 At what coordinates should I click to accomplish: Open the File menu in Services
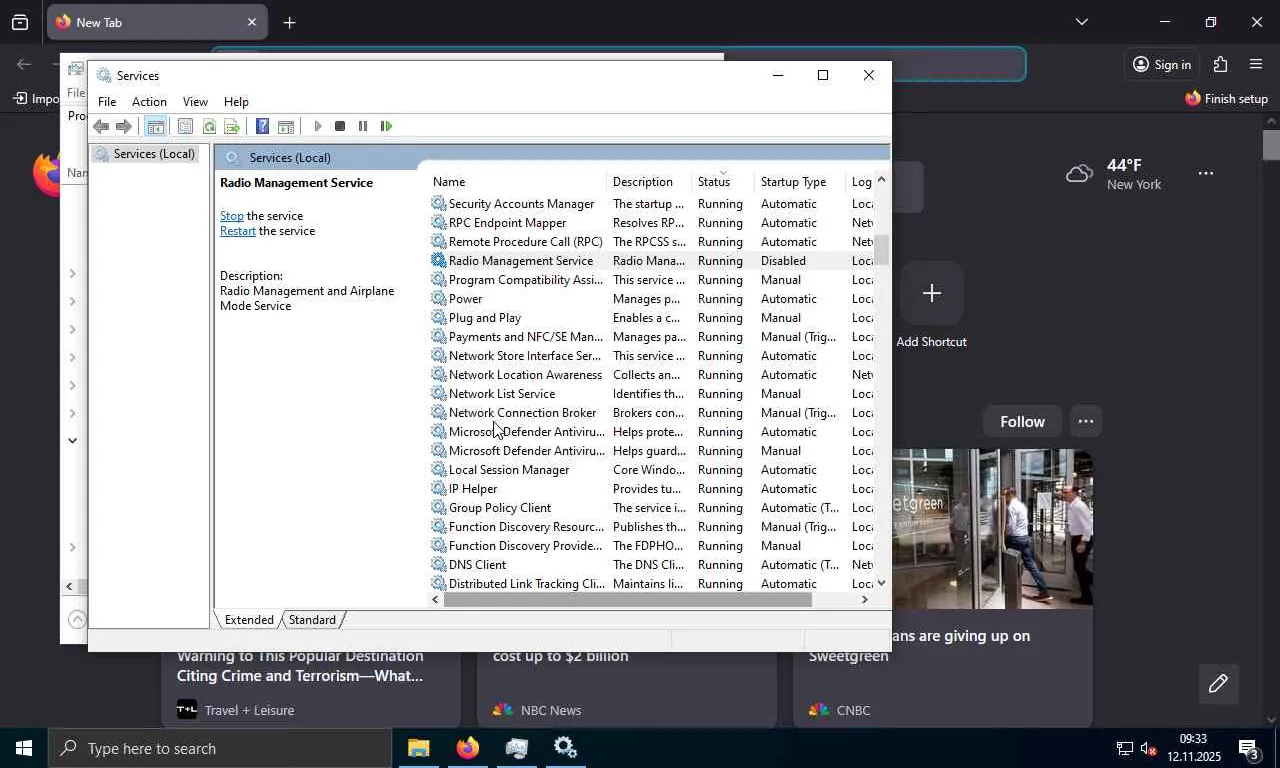107,101
